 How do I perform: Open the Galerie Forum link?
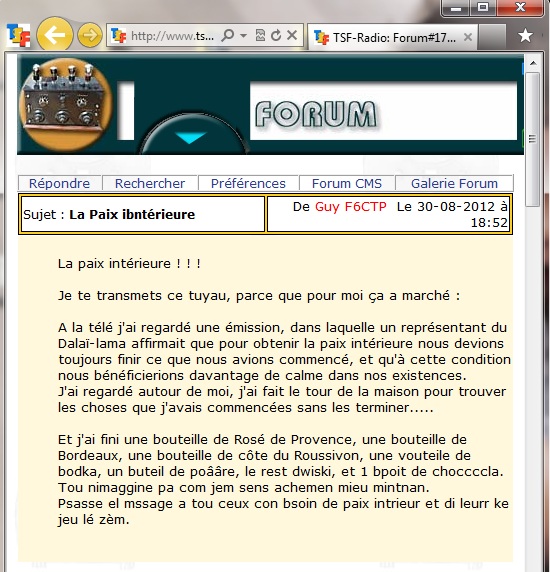coord(454,183)
